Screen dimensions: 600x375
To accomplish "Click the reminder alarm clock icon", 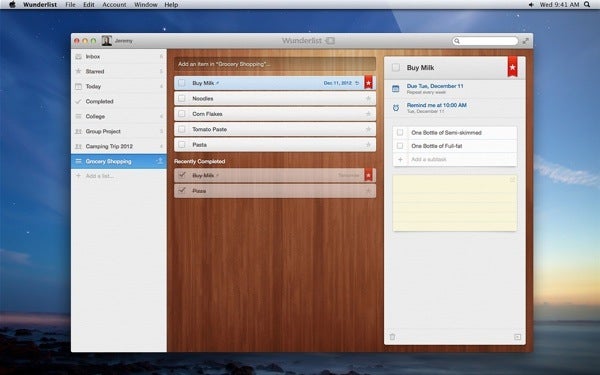I will tap(396, 108).
